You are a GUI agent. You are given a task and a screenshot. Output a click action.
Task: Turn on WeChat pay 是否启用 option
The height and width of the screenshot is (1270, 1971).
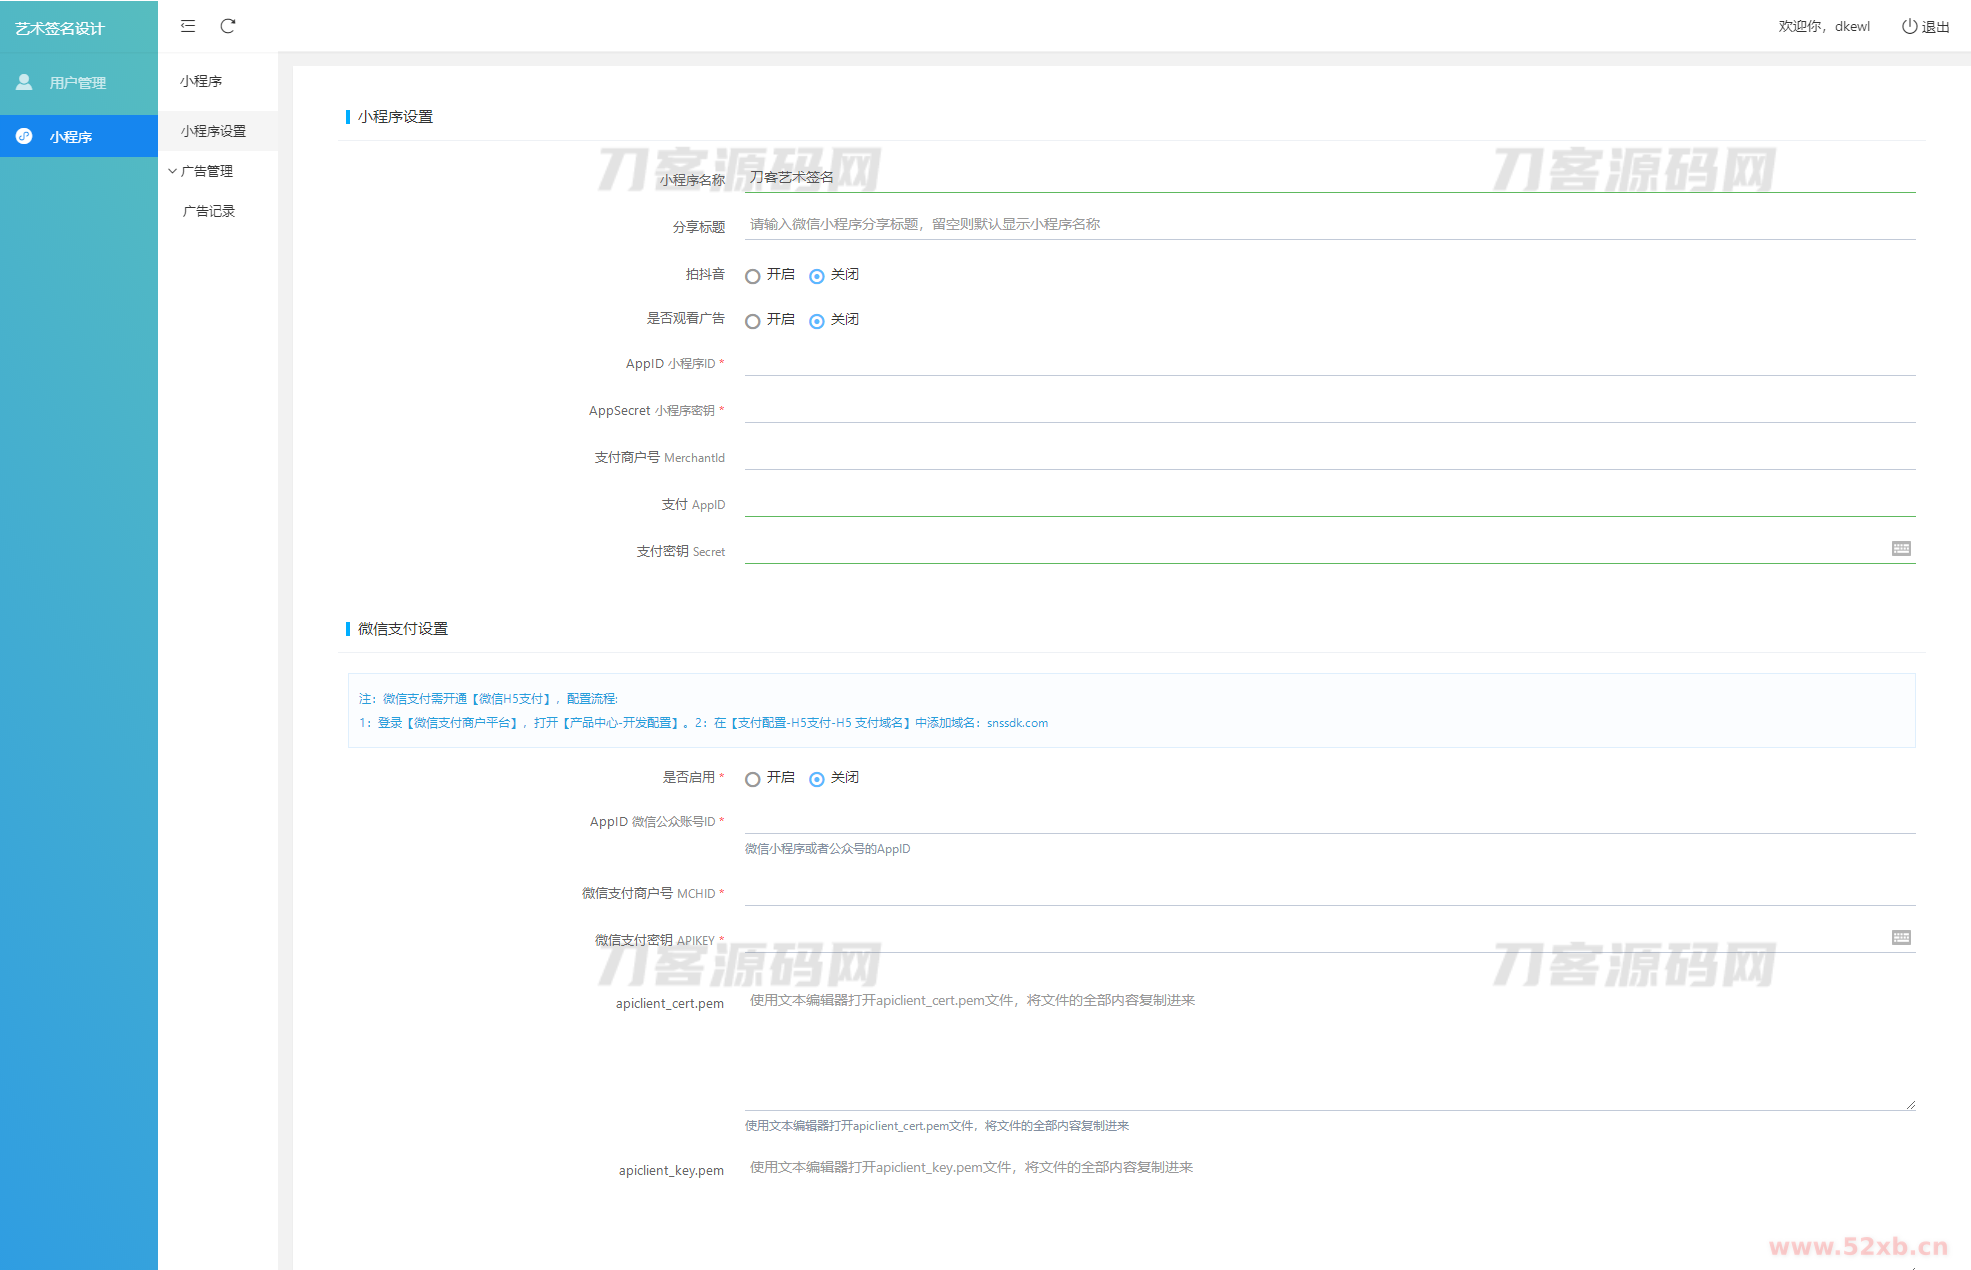753,779
